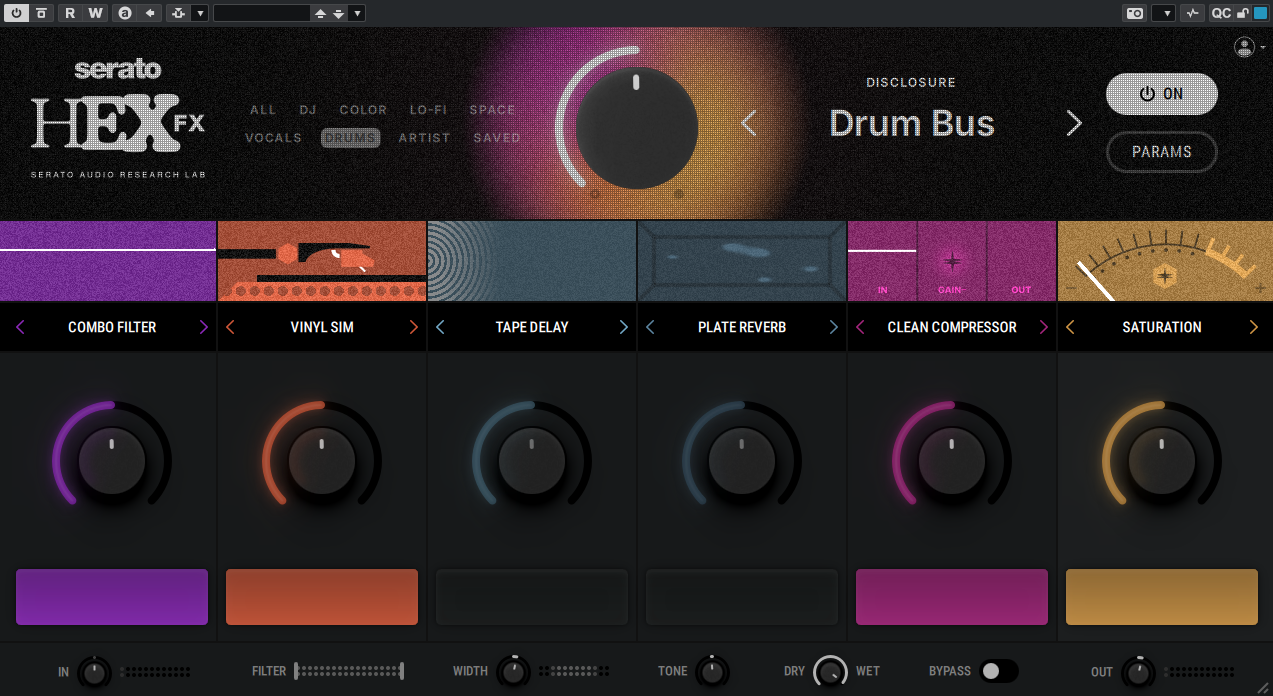The image size is (1273, 696).
Task: Select the COLOR preset category
Action: 363,110
